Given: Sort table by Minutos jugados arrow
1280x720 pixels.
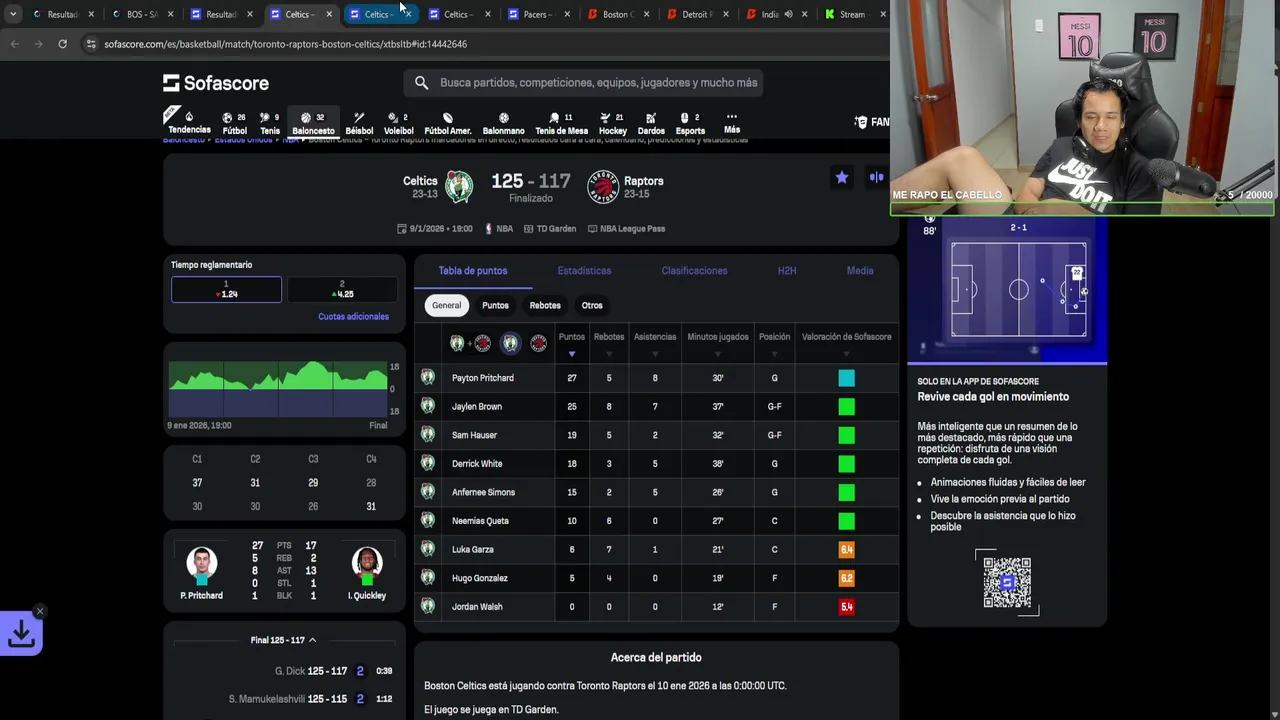Looking at the screenshot, I should tap(718, 354).
